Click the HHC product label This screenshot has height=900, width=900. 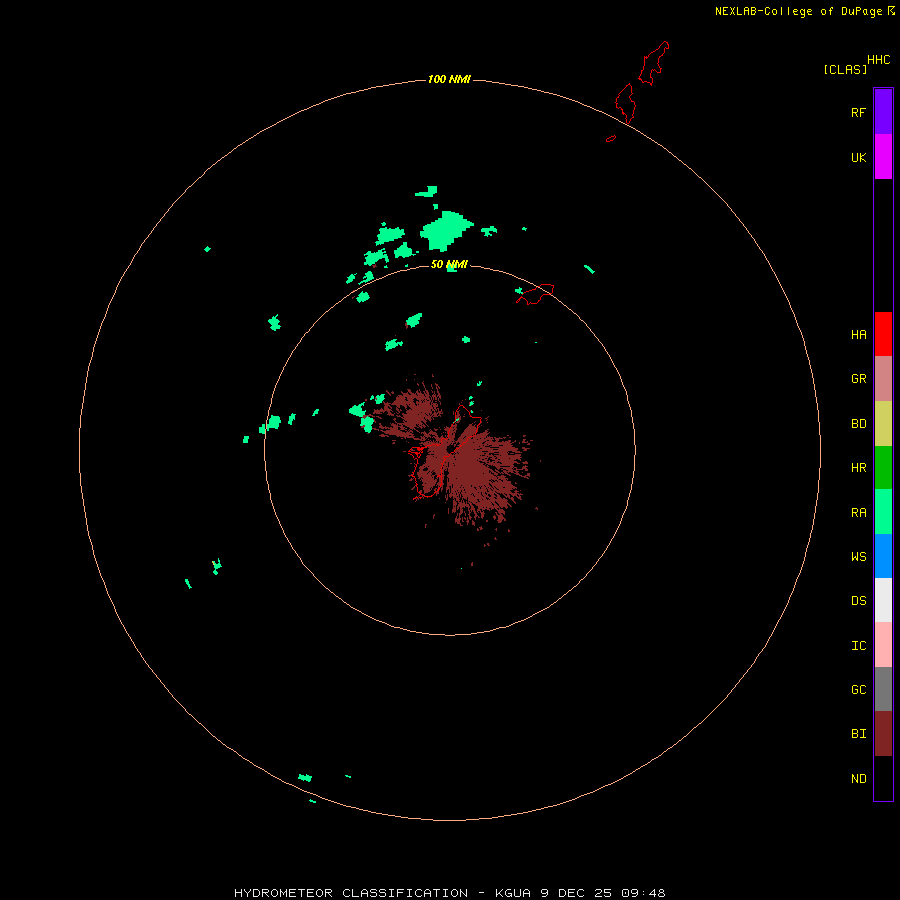click(878, 60)
